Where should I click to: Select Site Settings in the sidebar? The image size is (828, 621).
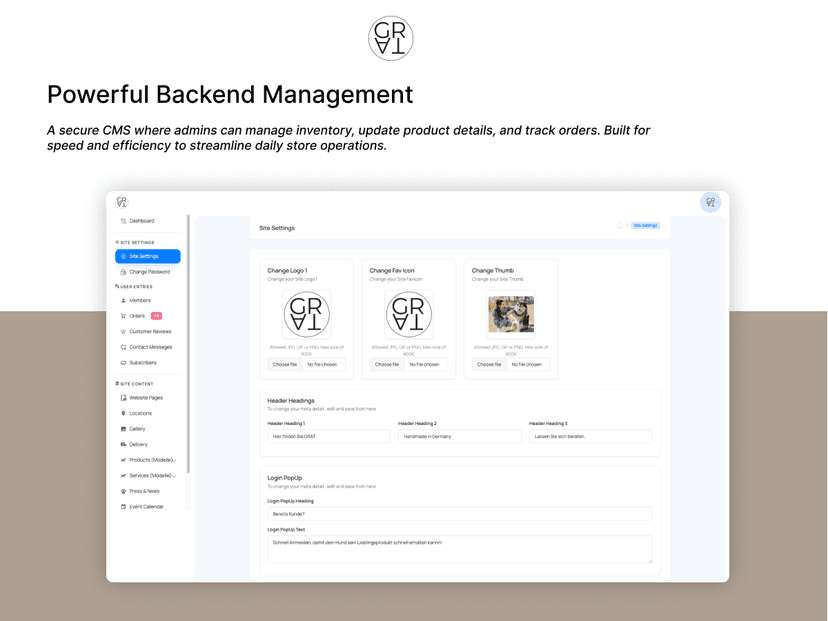tap(146, 257)
